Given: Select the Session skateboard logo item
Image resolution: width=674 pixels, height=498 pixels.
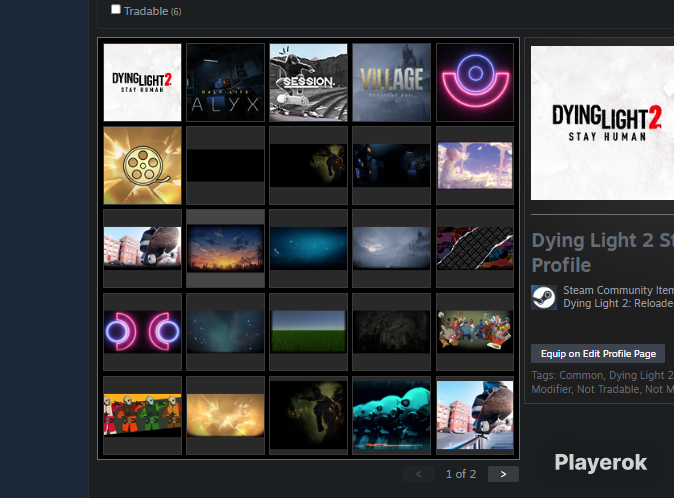Looking at the screenshot, I should click(308, 82).
